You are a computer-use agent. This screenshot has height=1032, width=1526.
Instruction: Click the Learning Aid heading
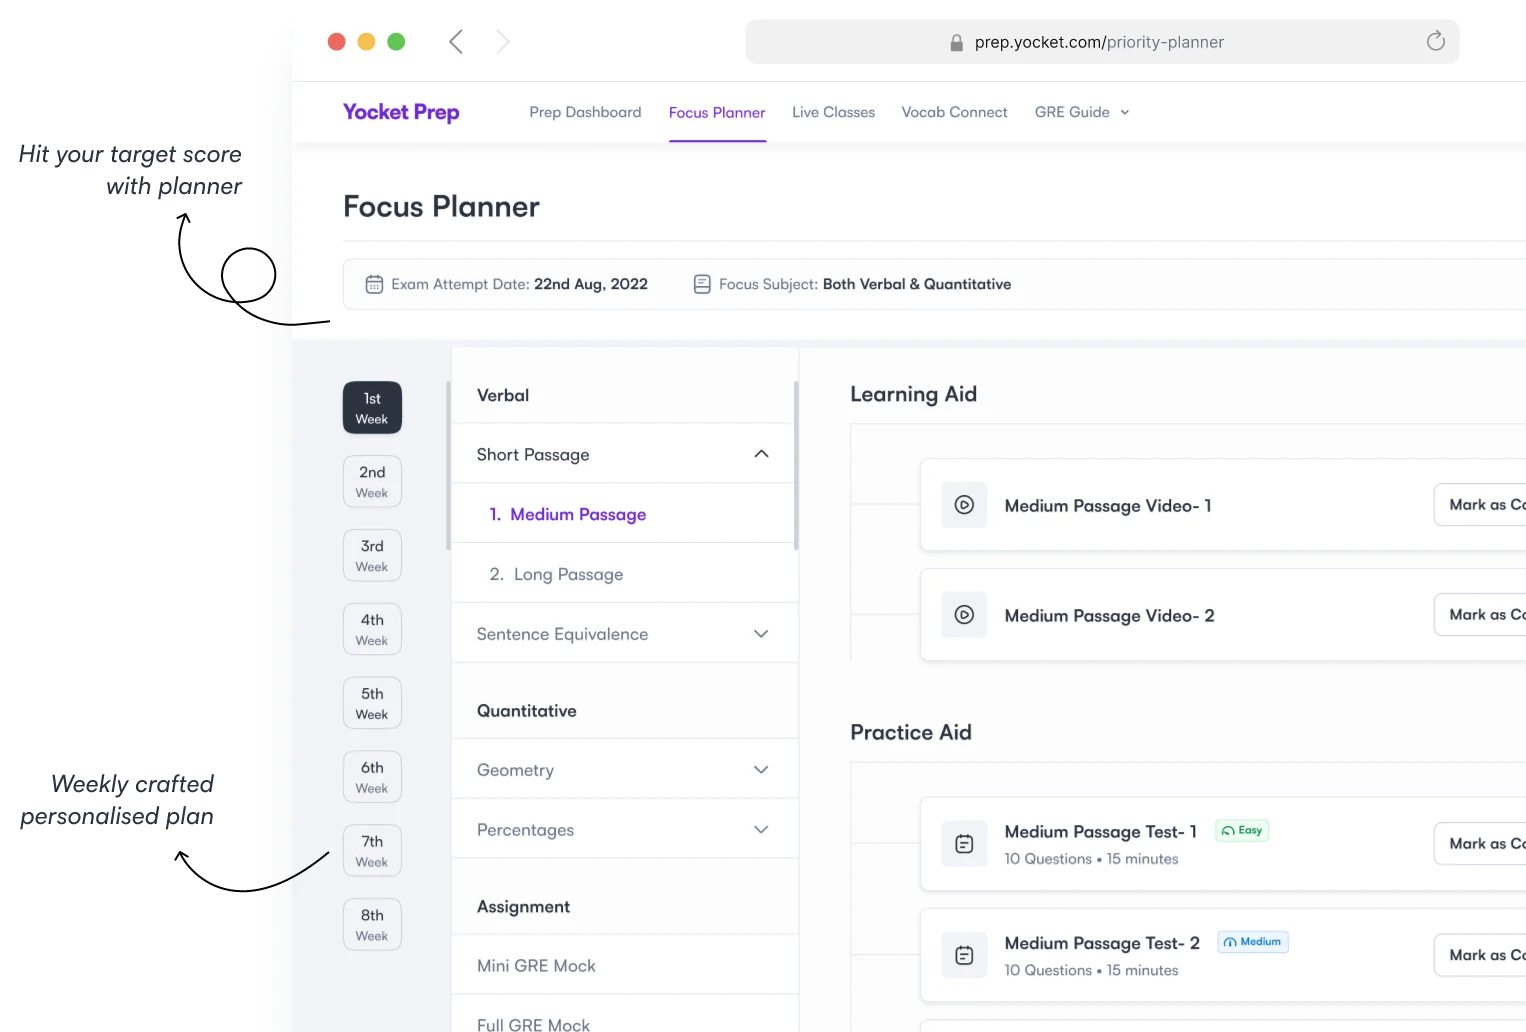click(913, 394)
